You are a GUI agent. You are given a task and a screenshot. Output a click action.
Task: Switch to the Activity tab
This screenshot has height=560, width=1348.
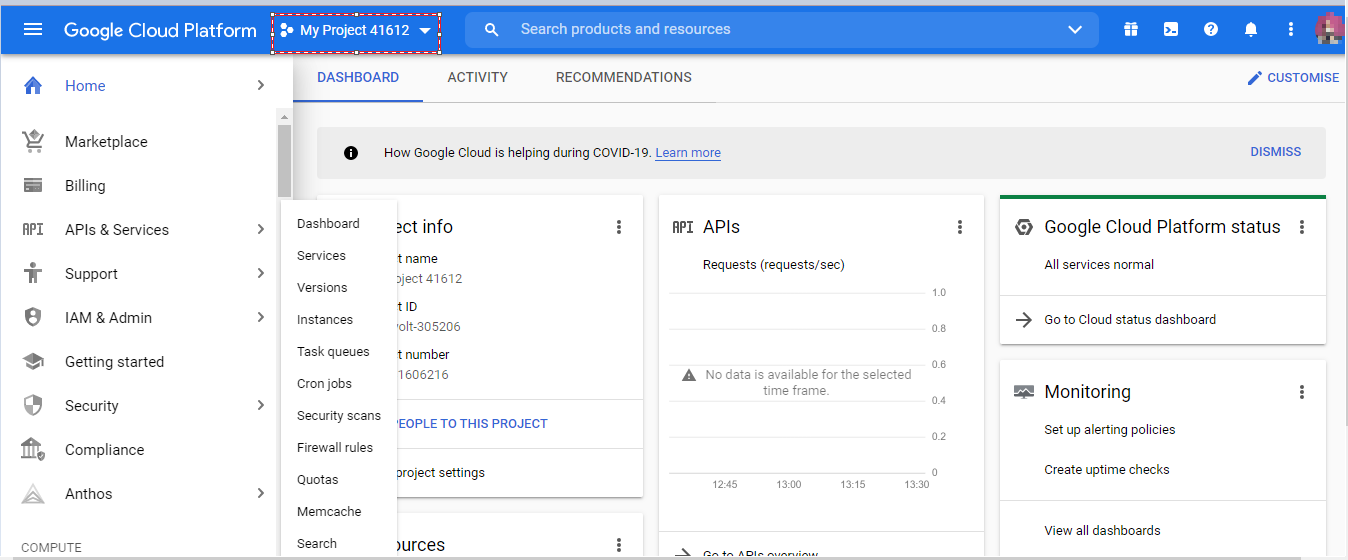coord(478,78)
